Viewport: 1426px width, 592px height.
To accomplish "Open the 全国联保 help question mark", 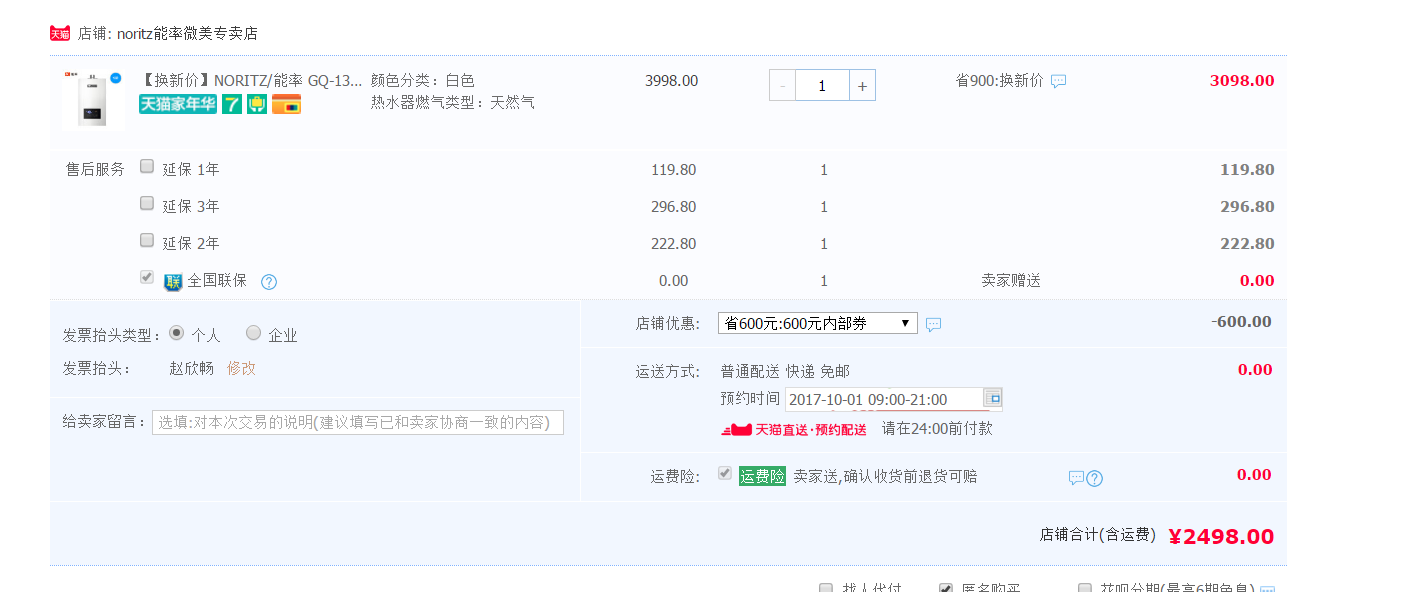I will [269, 282].
